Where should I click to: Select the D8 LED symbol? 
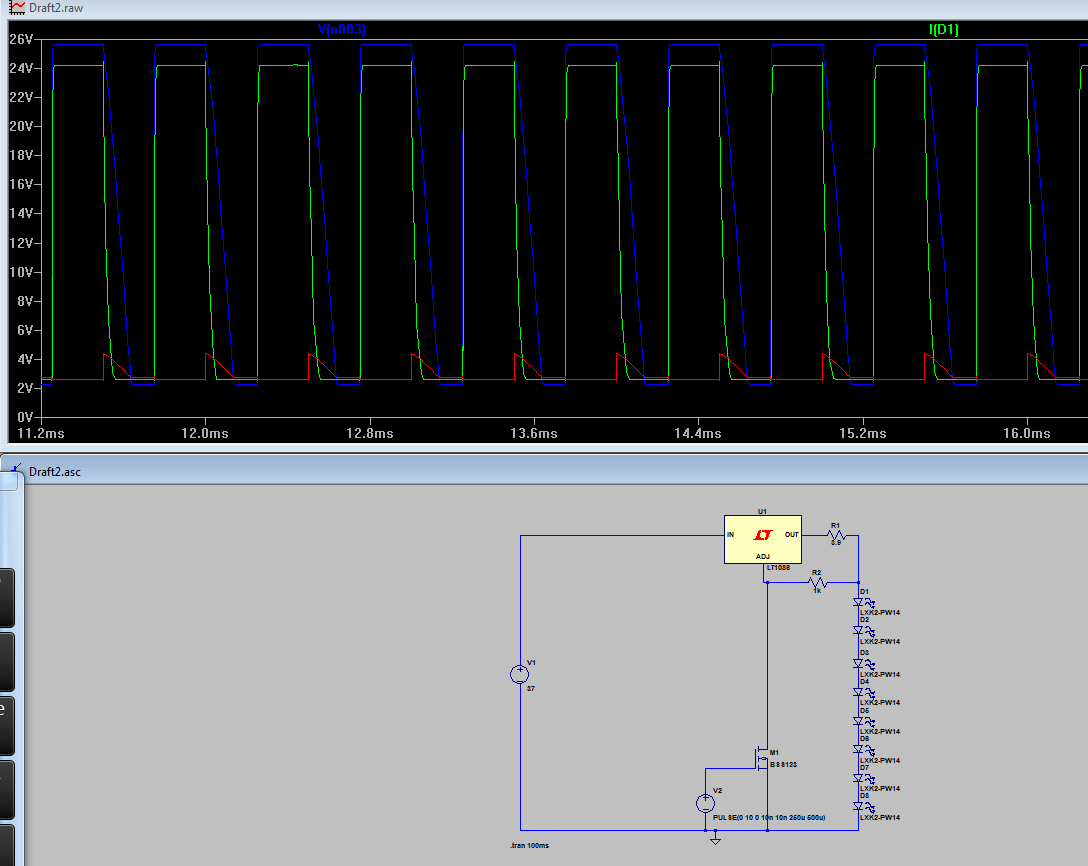click(860, 806)
